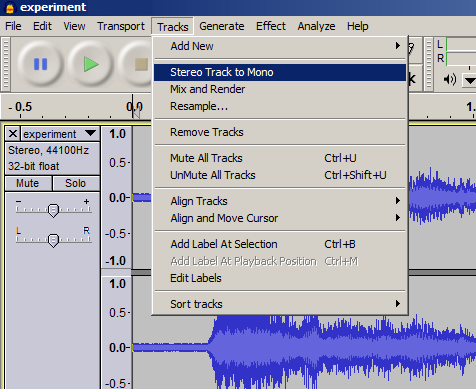Click the meter toolbar drag grip
This screenshot has height=389, width=476.
tap(428, 64)
